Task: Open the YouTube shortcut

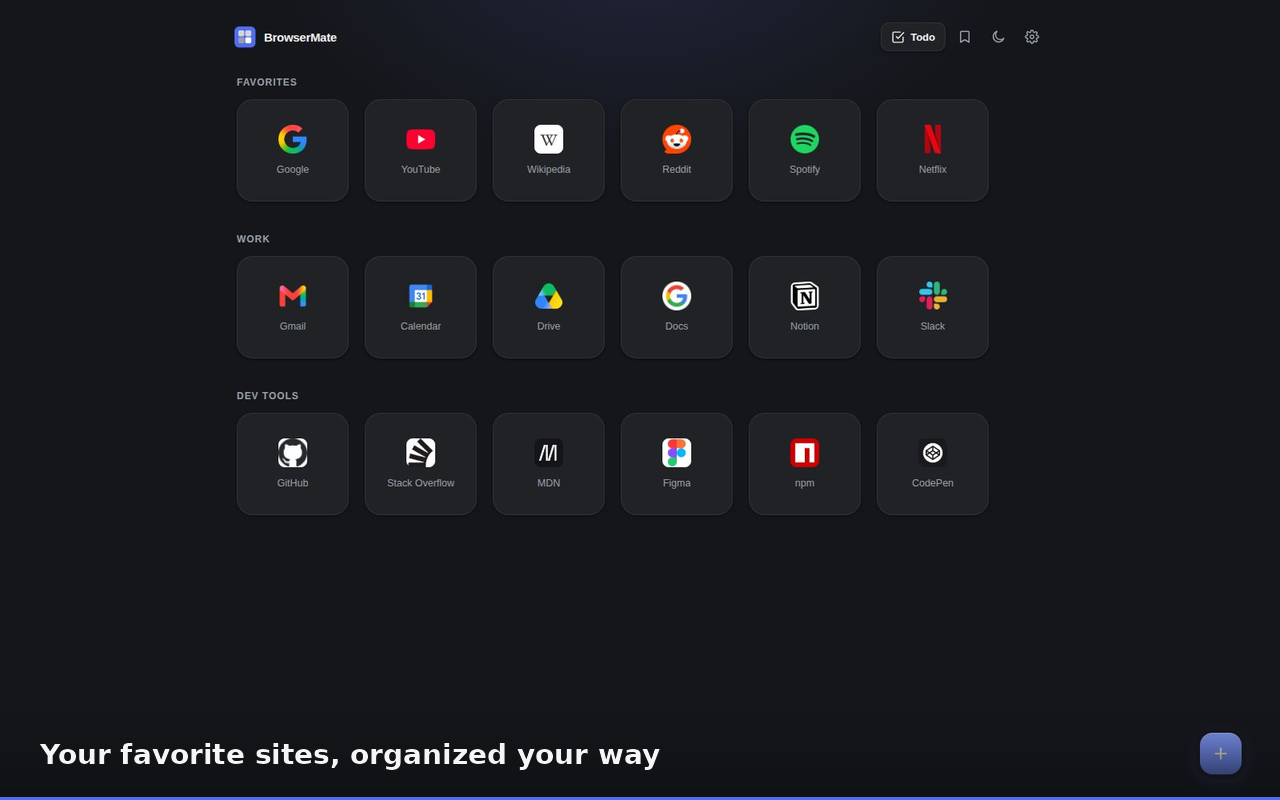Action: (x=420, y=150)
